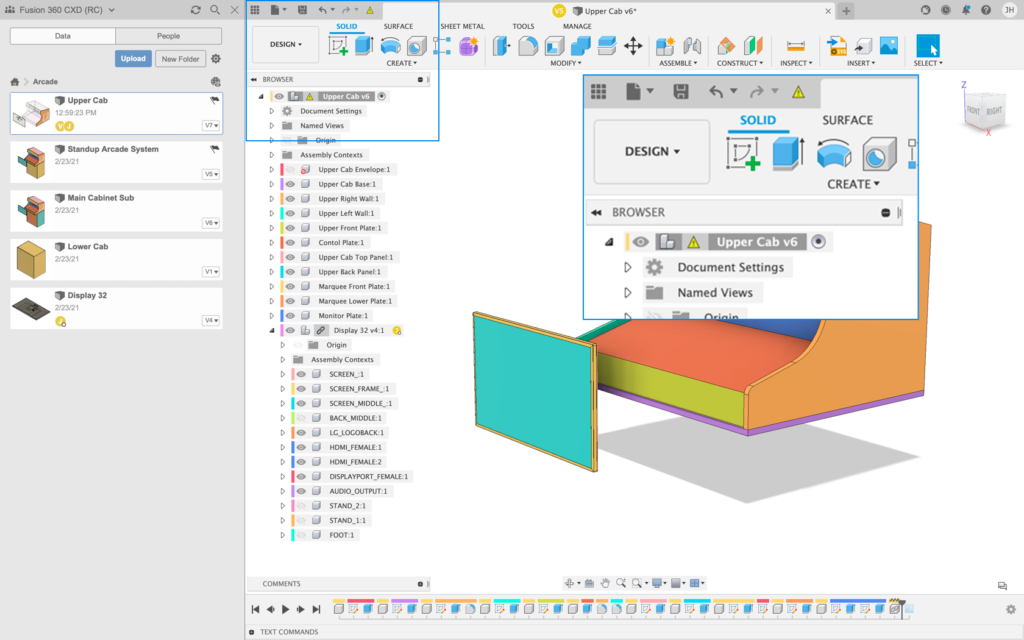
Task: Click the Upload button
Action: (132, 59)
